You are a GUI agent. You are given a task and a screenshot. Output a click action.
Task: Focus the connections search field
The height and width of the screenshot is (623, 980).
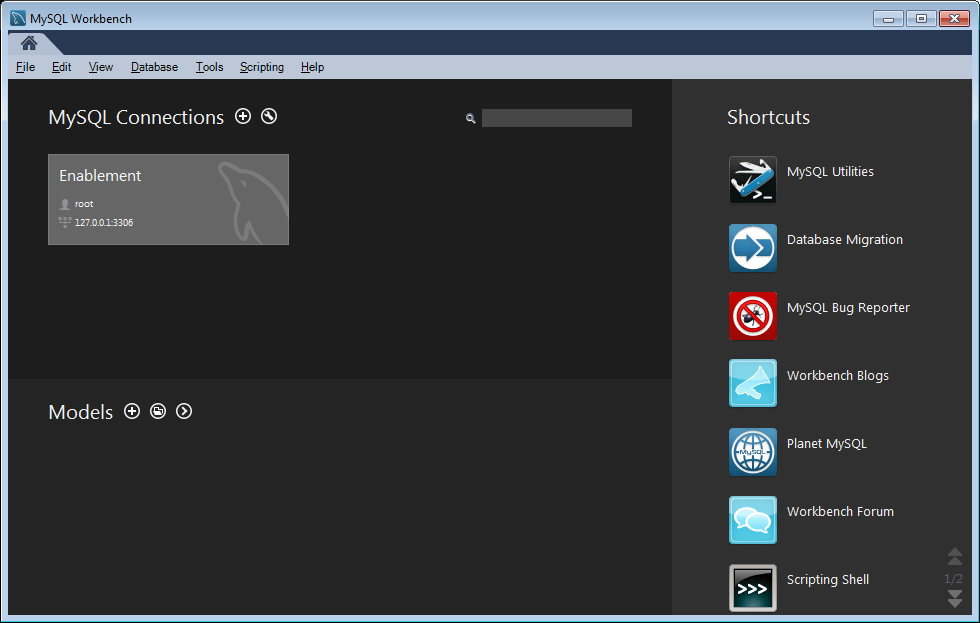tap(556, 118)
